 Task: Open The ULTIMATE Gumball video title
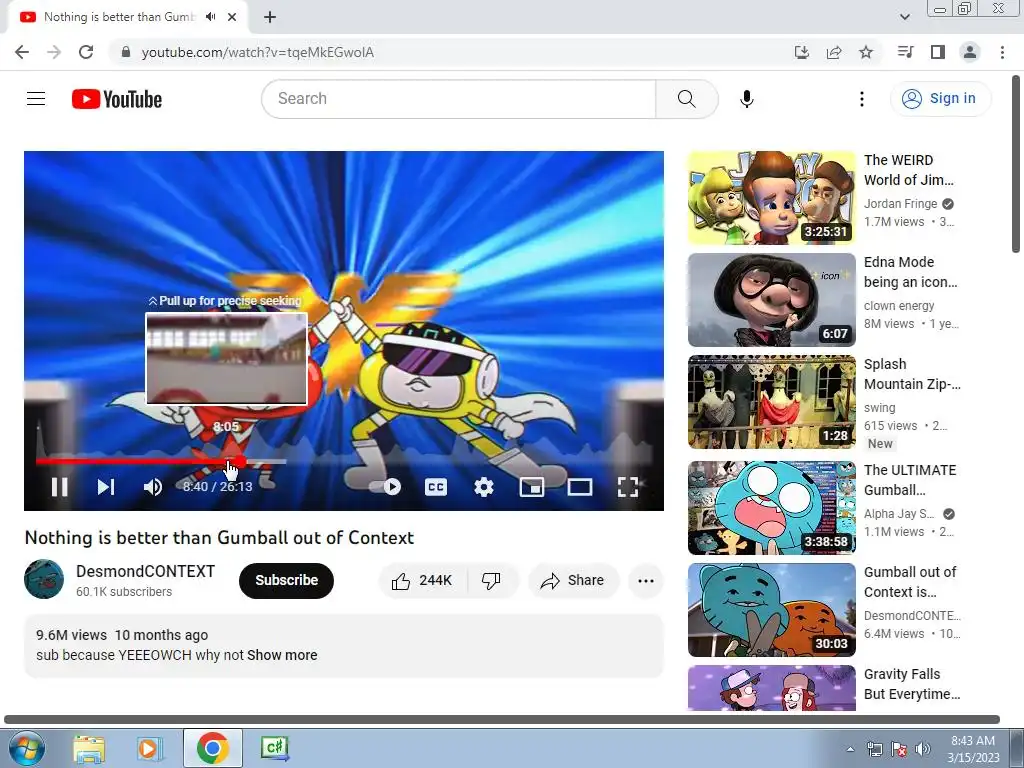click(x=910, y=480)
